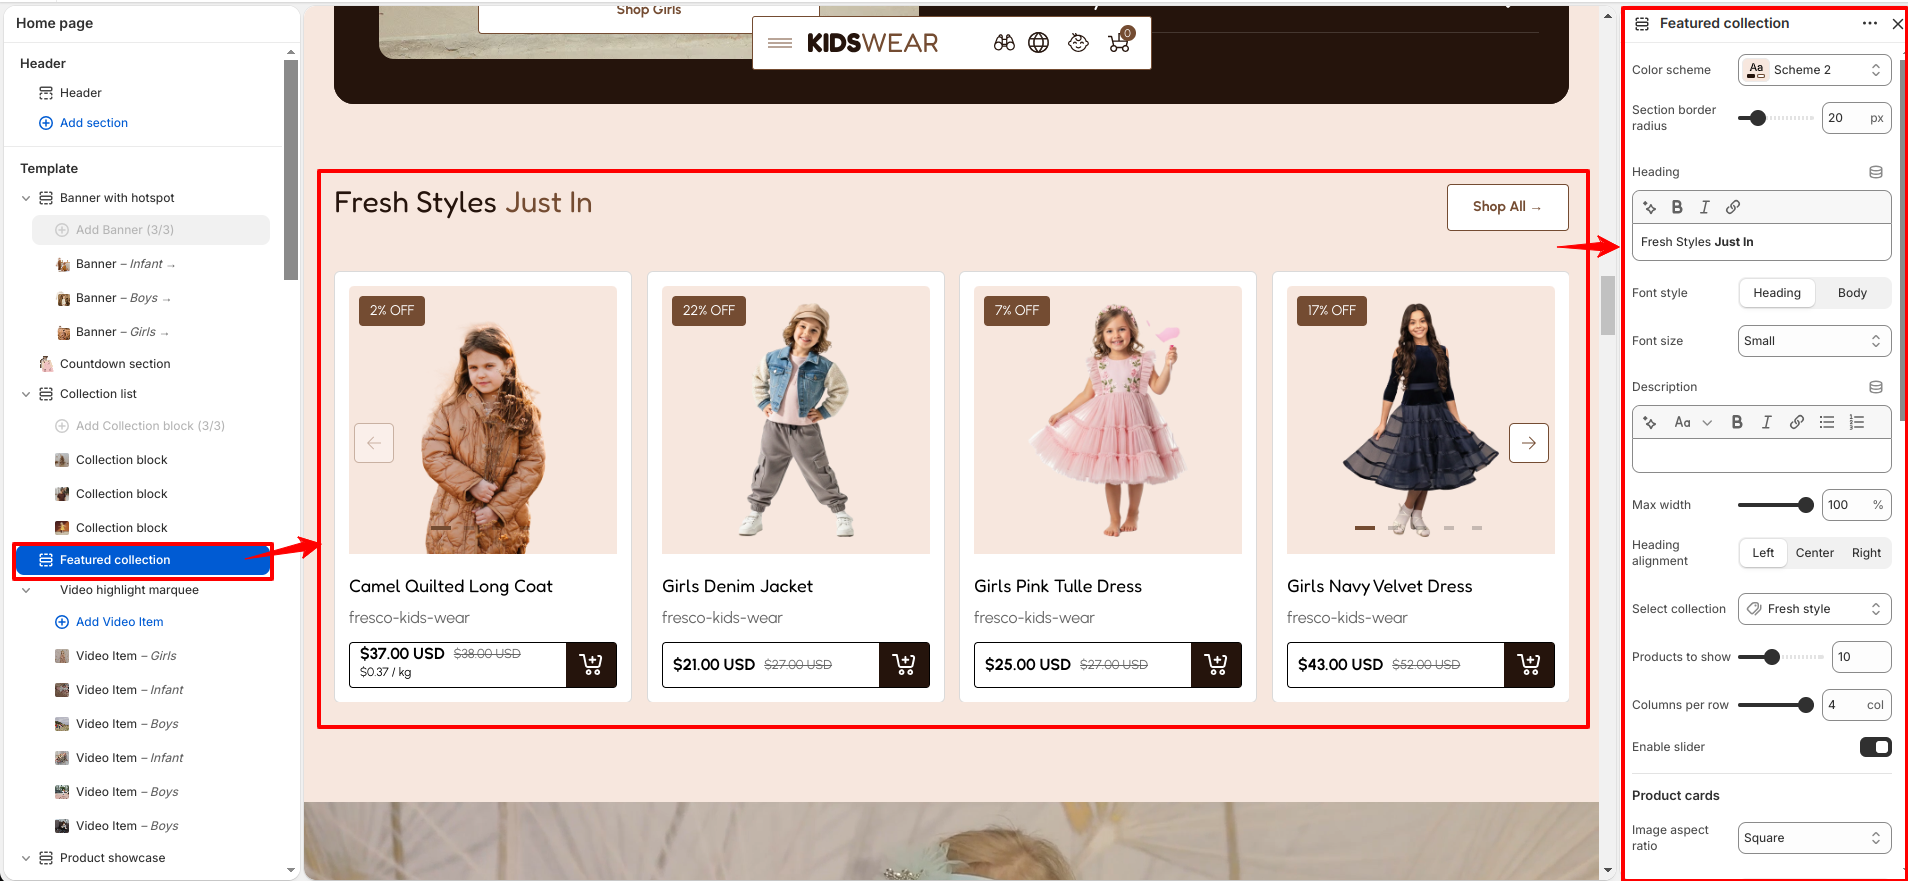Viewport: 1908px width, 881px height.
Task: Open the Color scheme dropdown
Action: coord(1814,70)
